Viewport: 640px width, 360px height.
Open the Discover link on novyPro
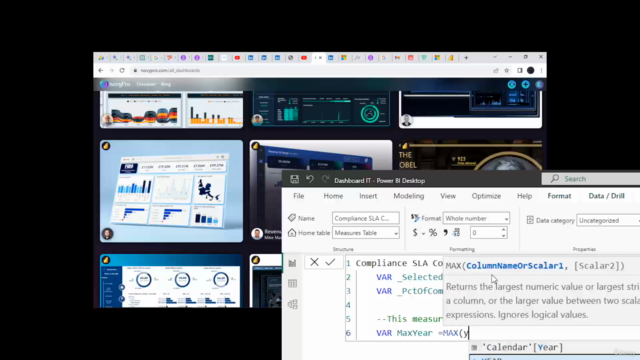coord(146,84)
